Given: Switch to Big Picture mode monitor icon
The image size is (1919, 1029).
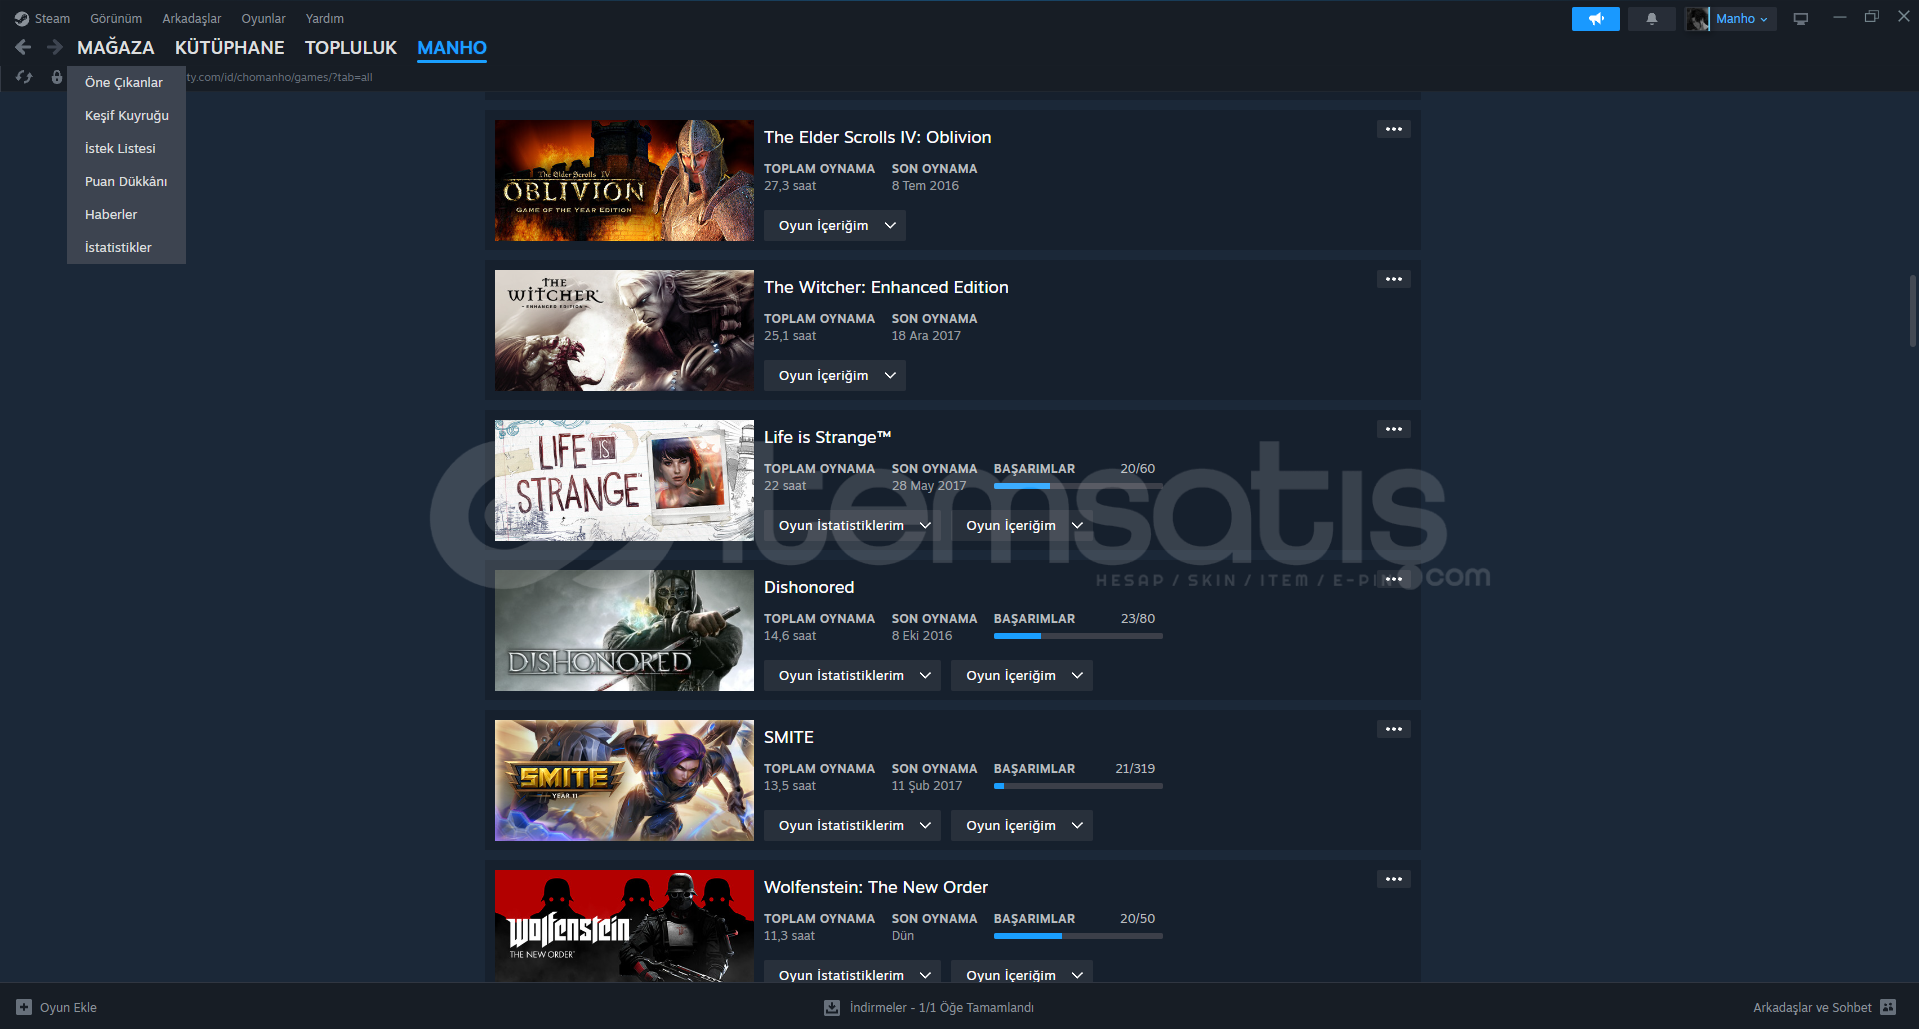Looking at the screenshot, I should pos(1800,19).
